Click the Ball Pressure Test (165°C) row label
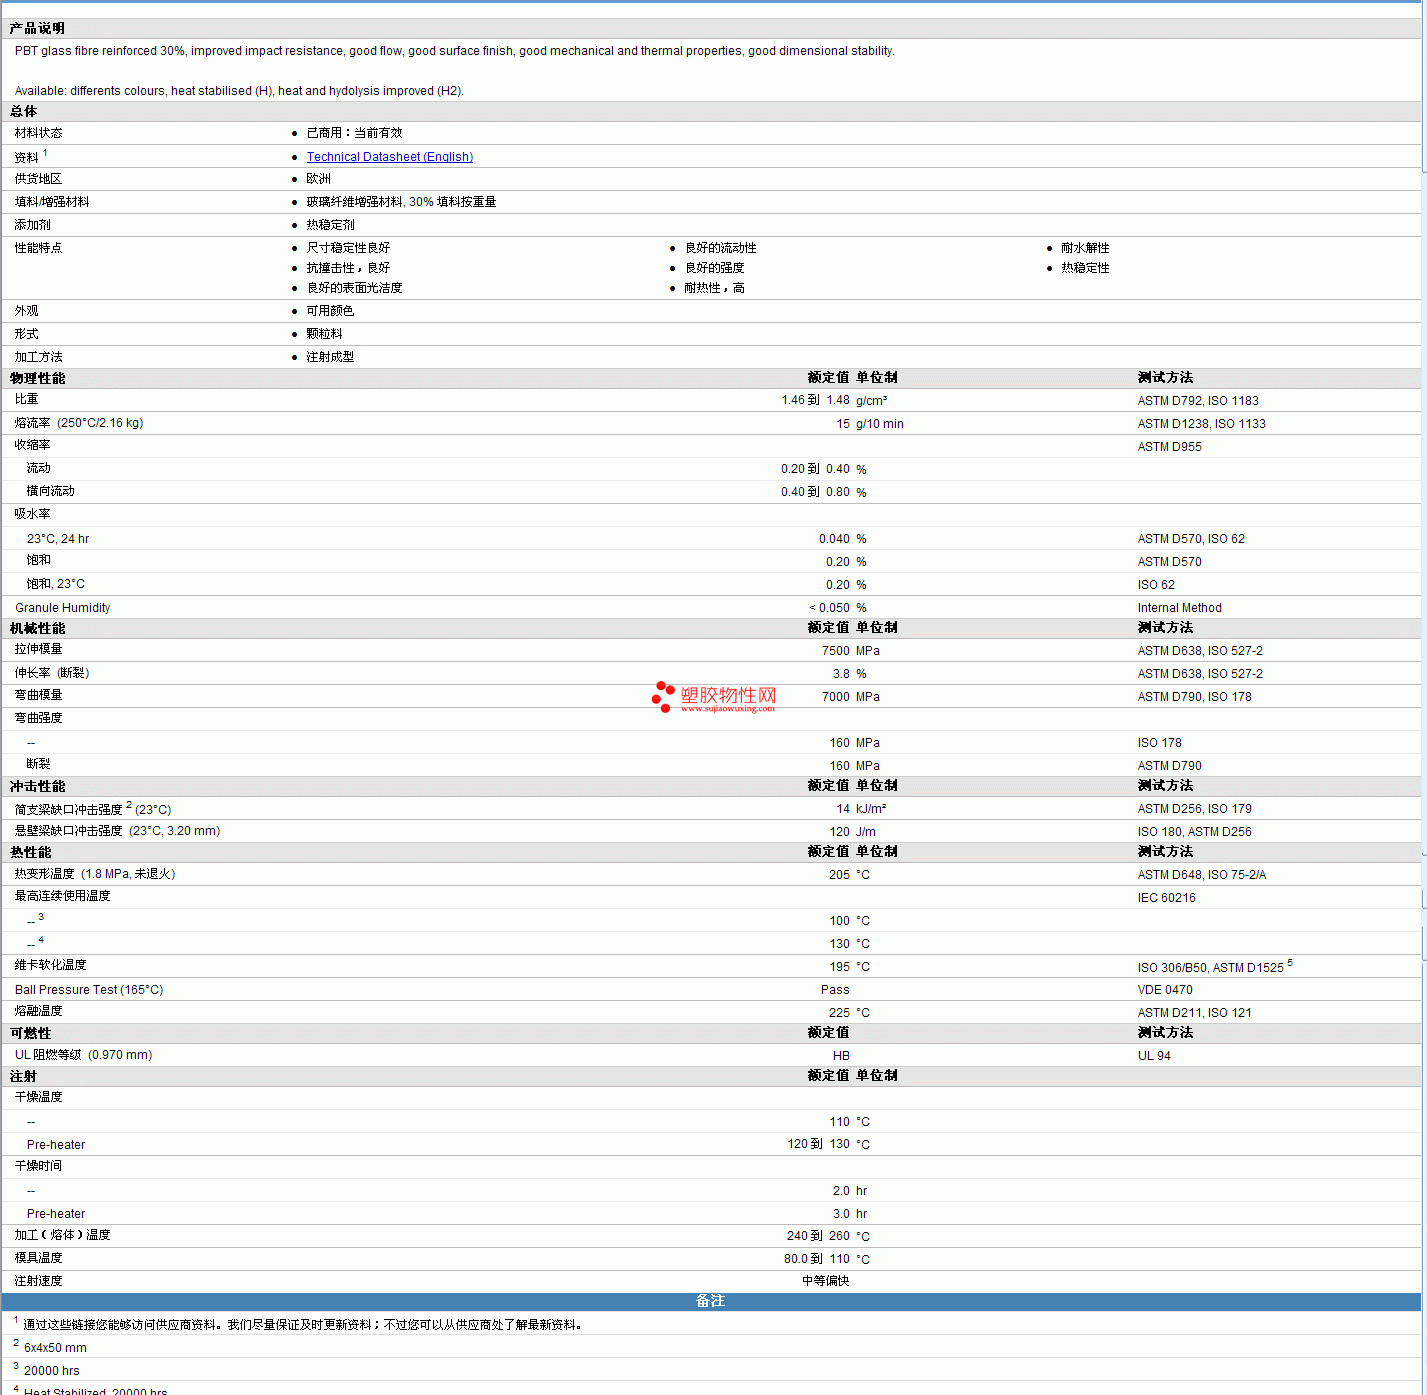The width and height of the screenshot is (1427, 1395). tap(89, 990)
